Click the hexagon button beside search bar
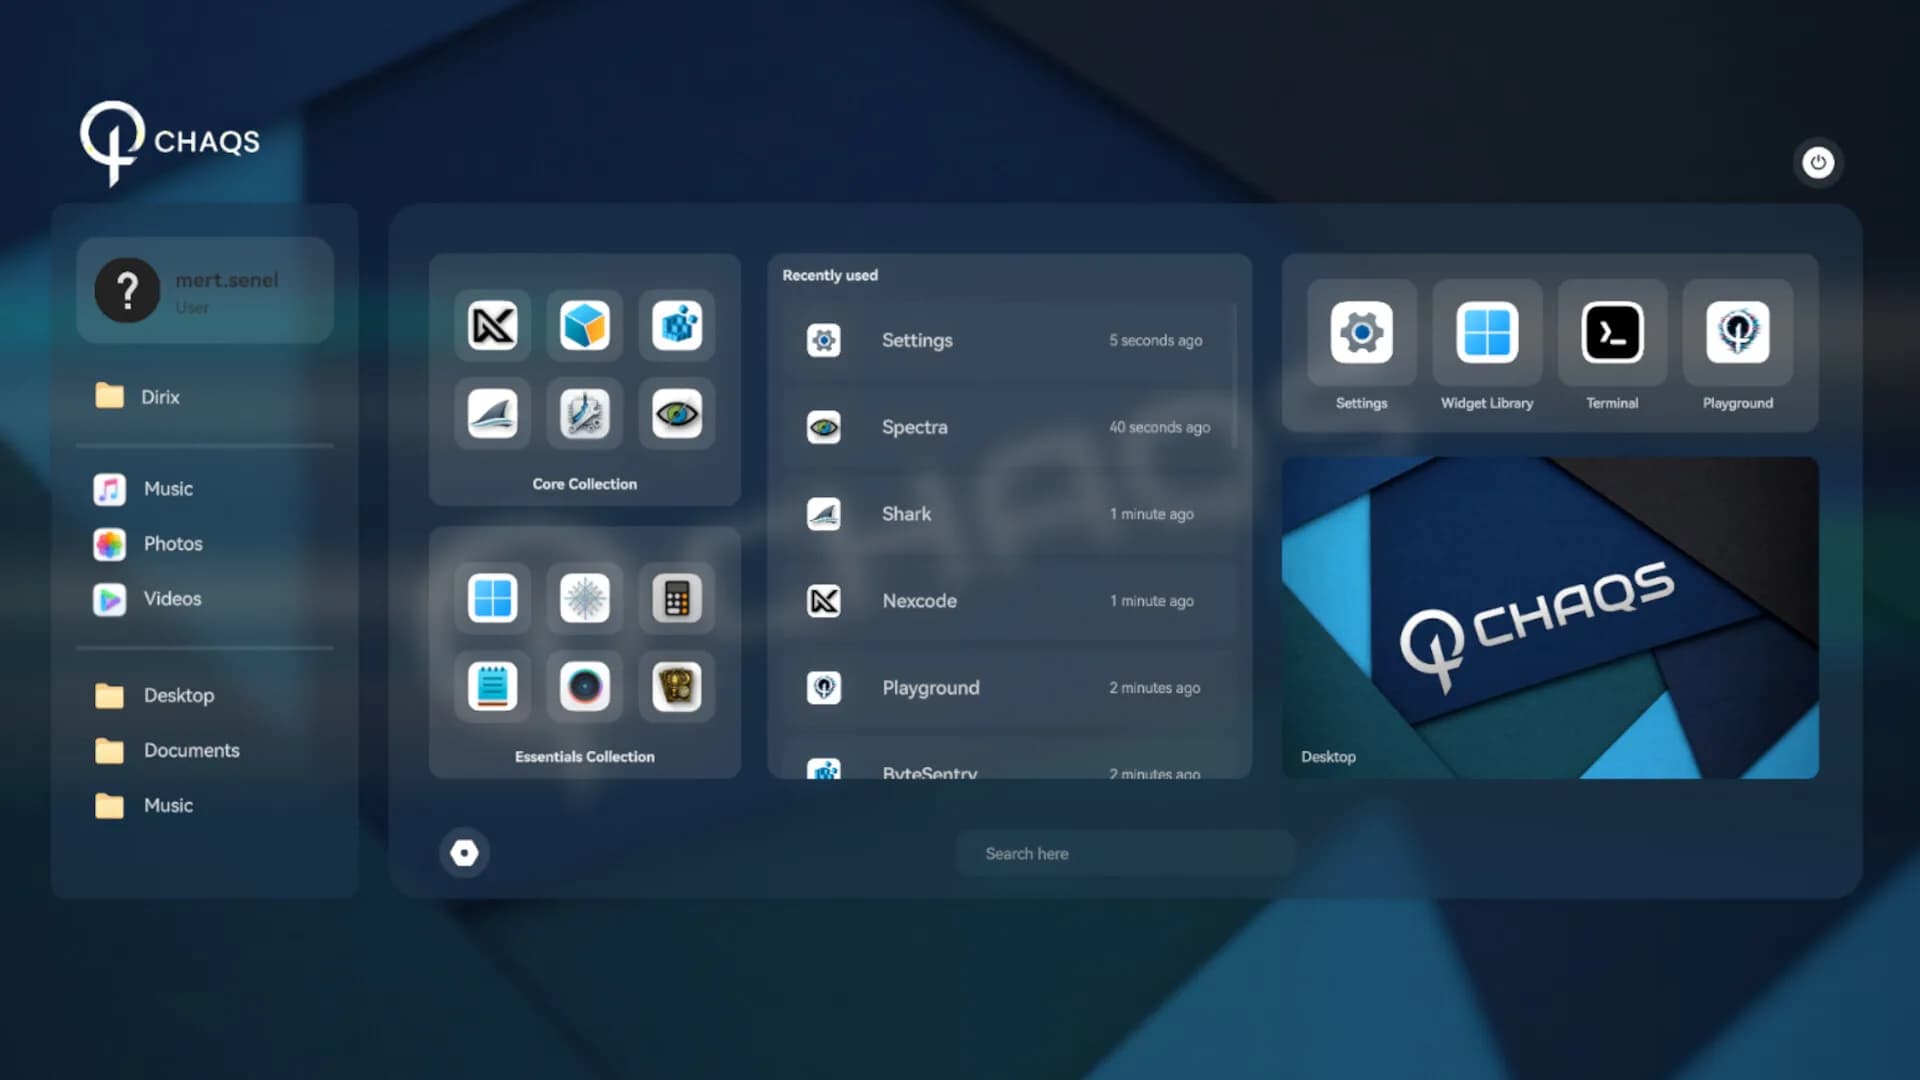This screenshot has height=1080, width=1920. 464,853
